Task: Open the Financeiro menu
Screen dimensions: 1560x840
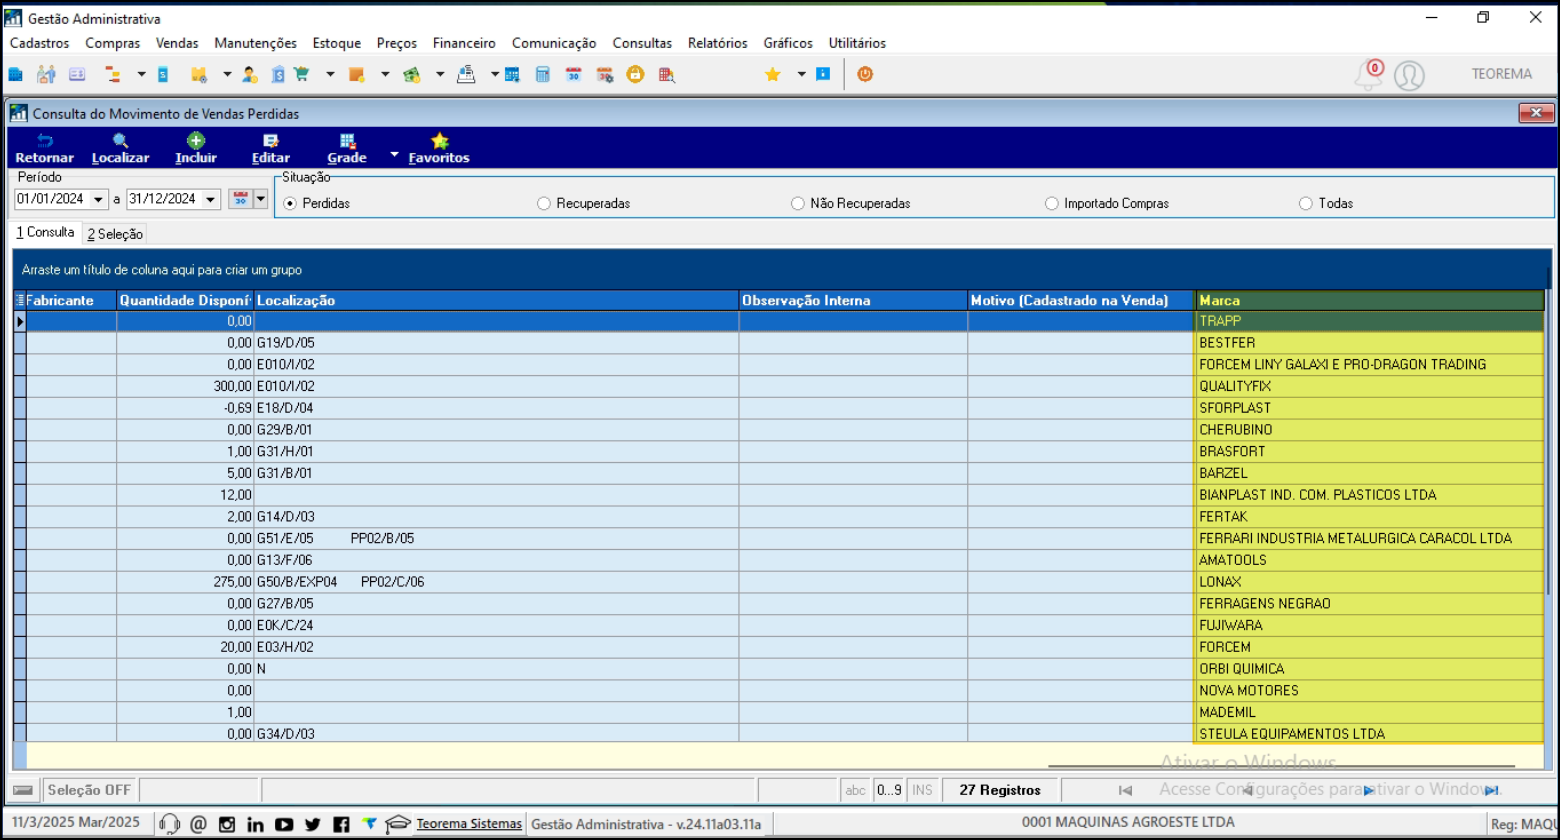Action: click(464, 43)
